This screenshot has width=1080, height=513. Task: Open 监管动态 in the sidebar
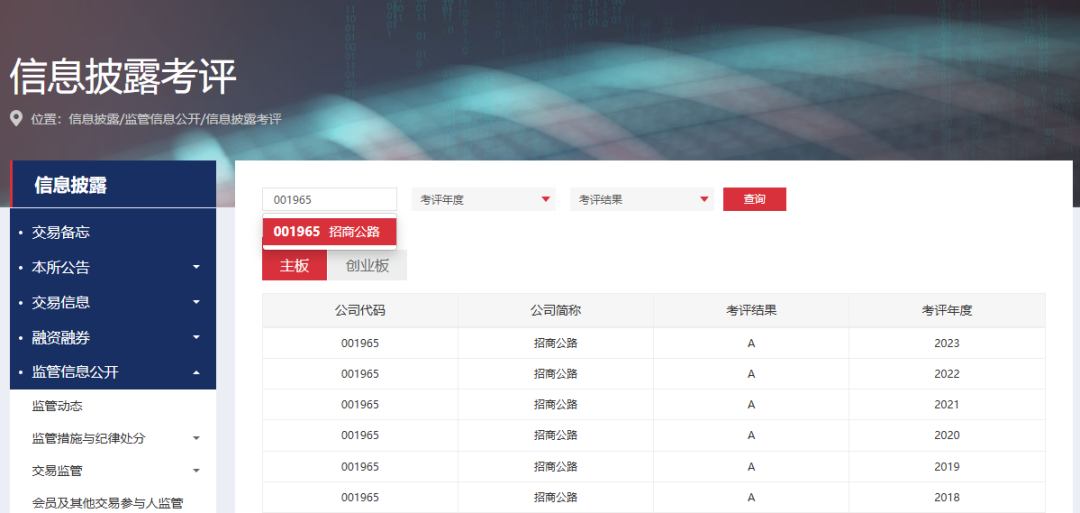pos(57,406)
